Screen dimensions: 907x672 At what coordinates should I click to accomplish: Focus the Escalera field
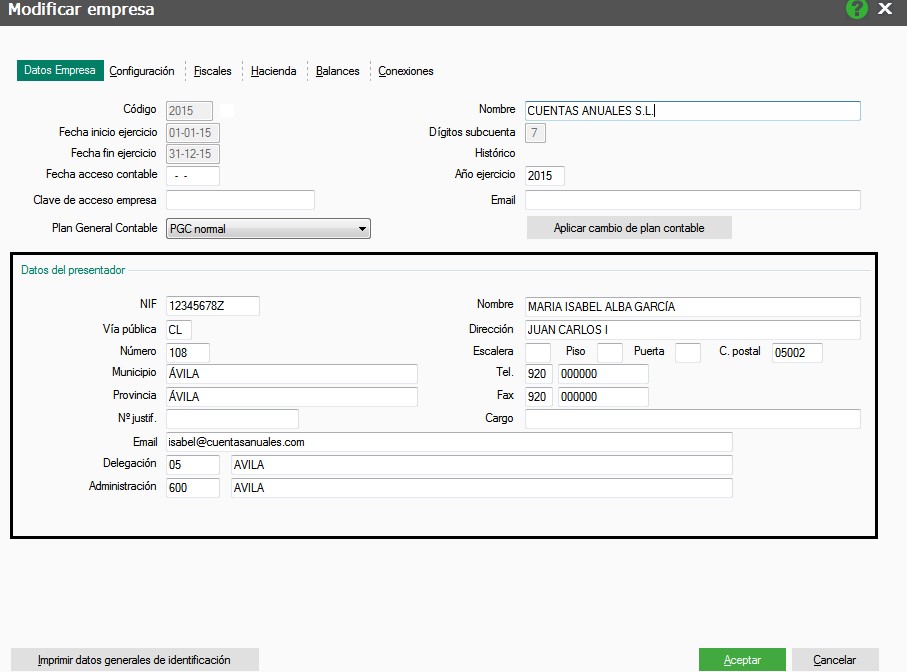pos(537,352)
